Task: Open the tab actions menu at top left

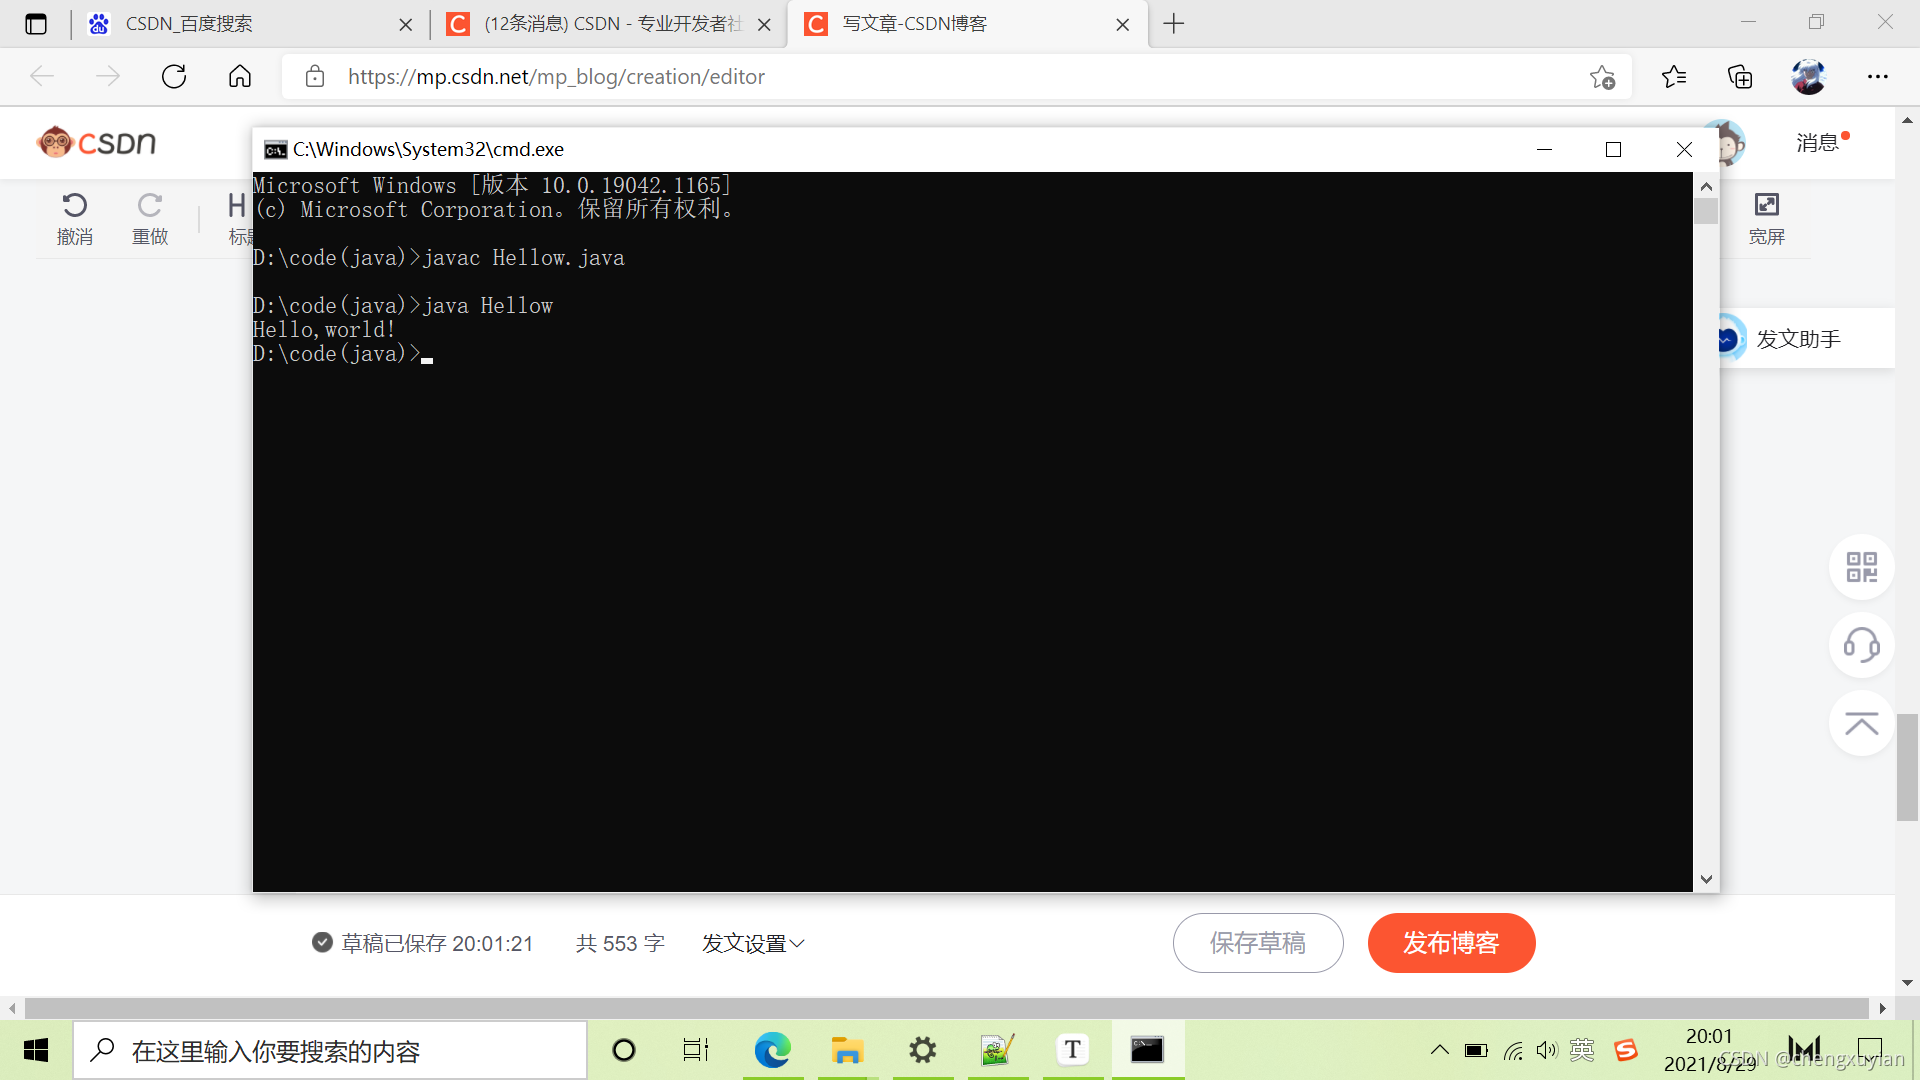Action: click(36, 23)
